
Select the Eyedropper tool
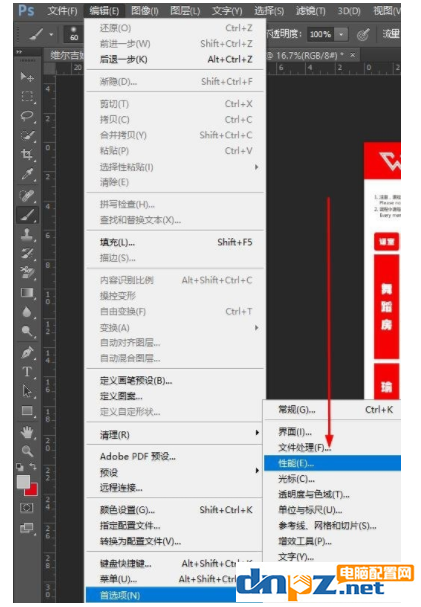(x=27, y=175)
